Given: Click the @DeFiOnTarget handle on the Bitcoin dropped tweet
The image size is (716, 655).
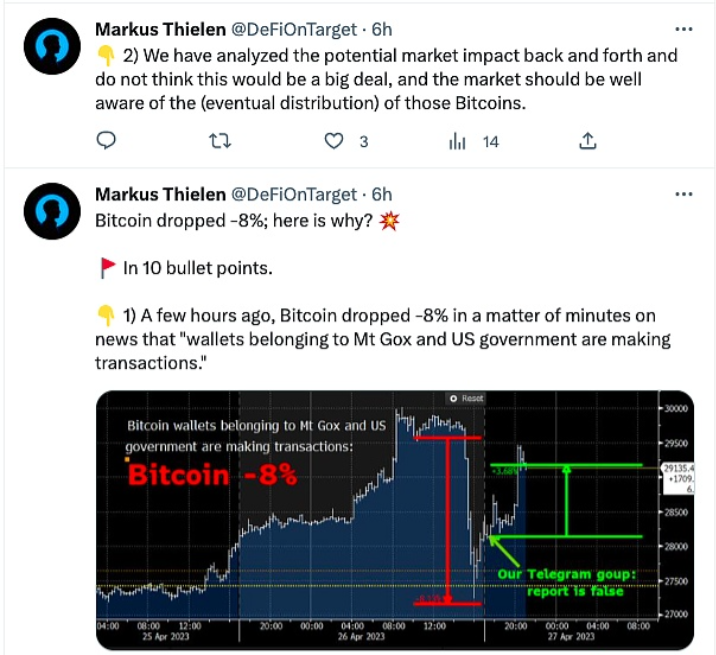Looking at the screenshot, I should click(294, 193).
